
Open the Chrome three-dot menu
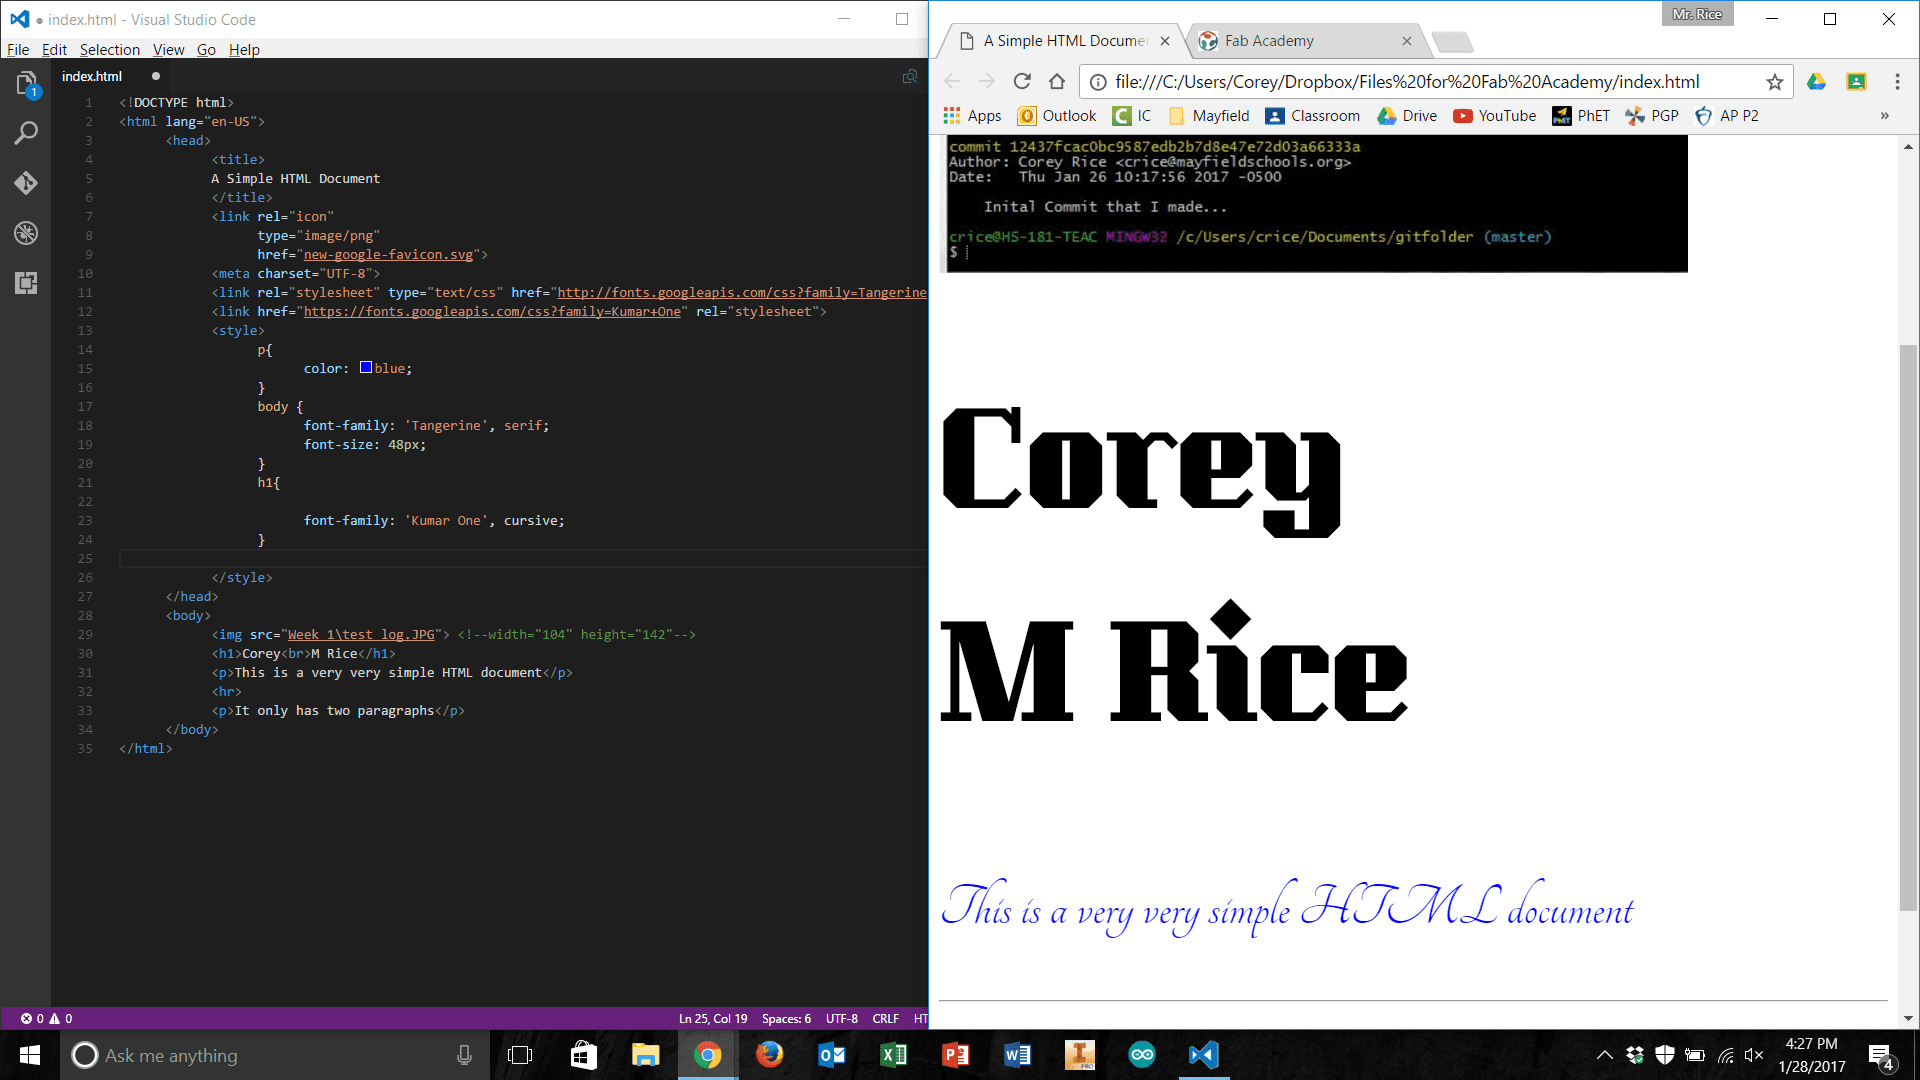[x=1897, y=82]
